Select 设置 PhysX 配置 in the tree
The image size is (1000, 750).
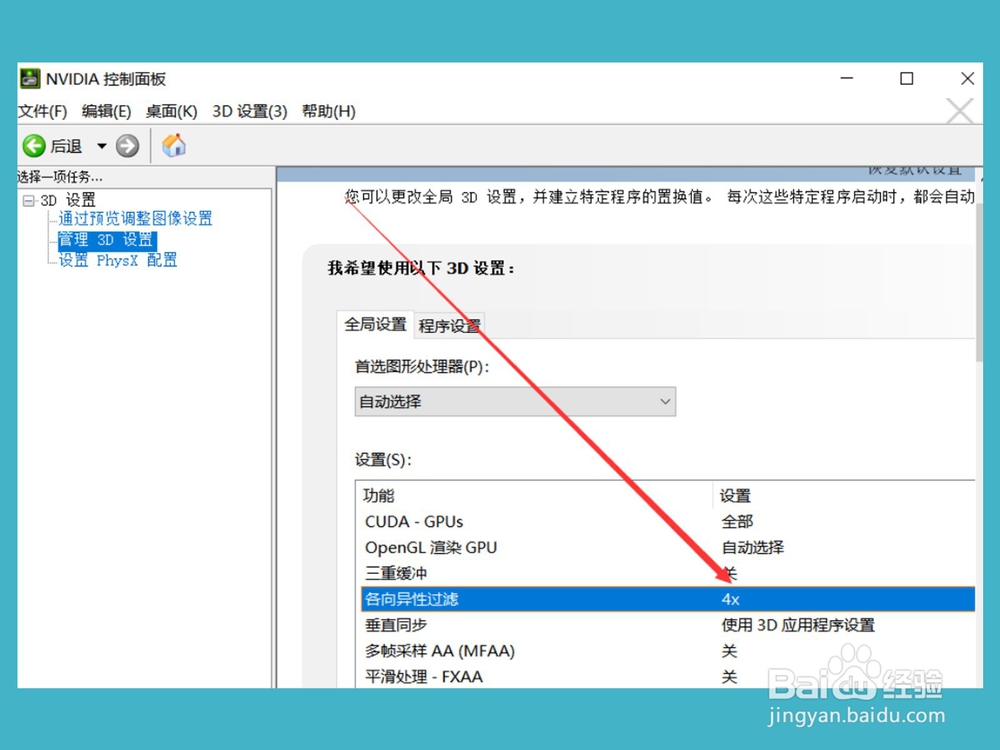118,260
